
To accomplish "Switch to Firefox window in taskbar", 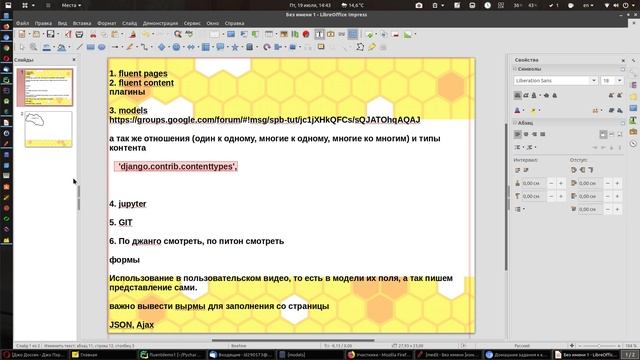I will click(x=379, y=355).
